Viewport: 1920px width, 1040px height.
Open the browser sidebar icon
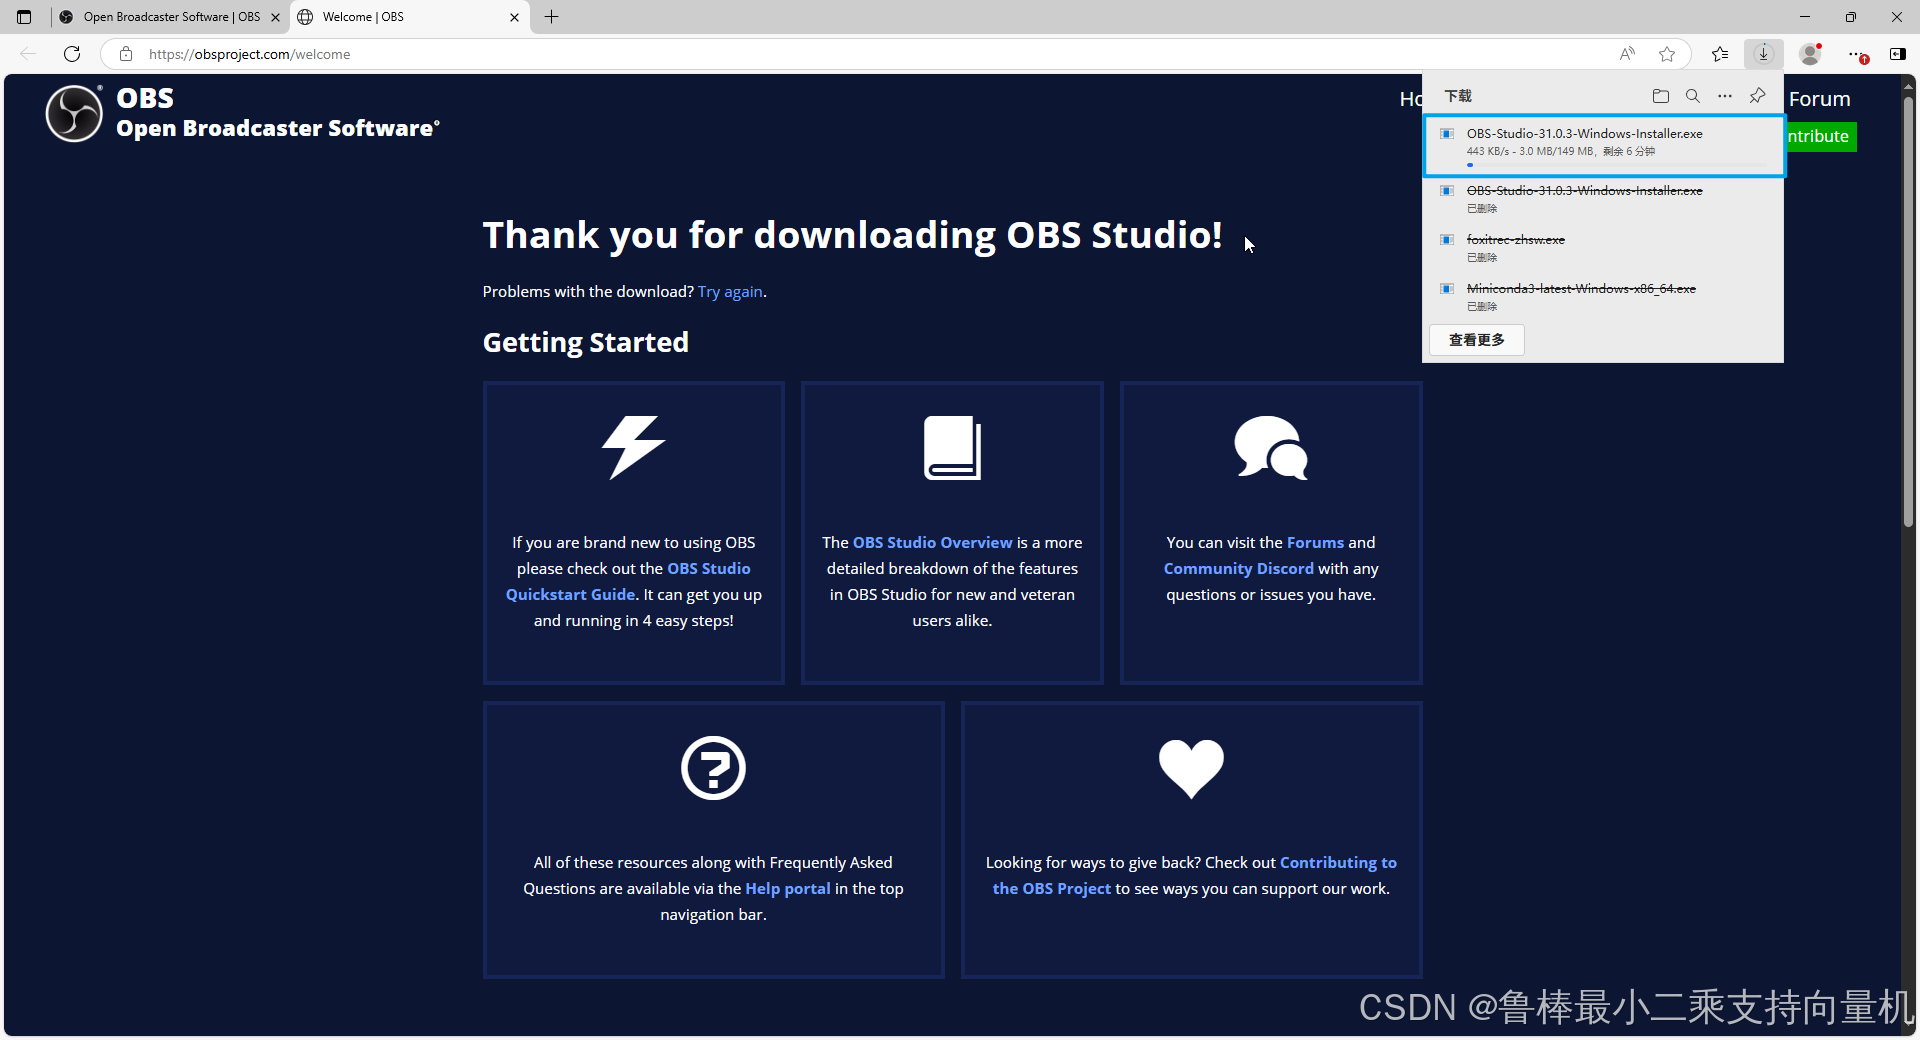[1897, 54]
